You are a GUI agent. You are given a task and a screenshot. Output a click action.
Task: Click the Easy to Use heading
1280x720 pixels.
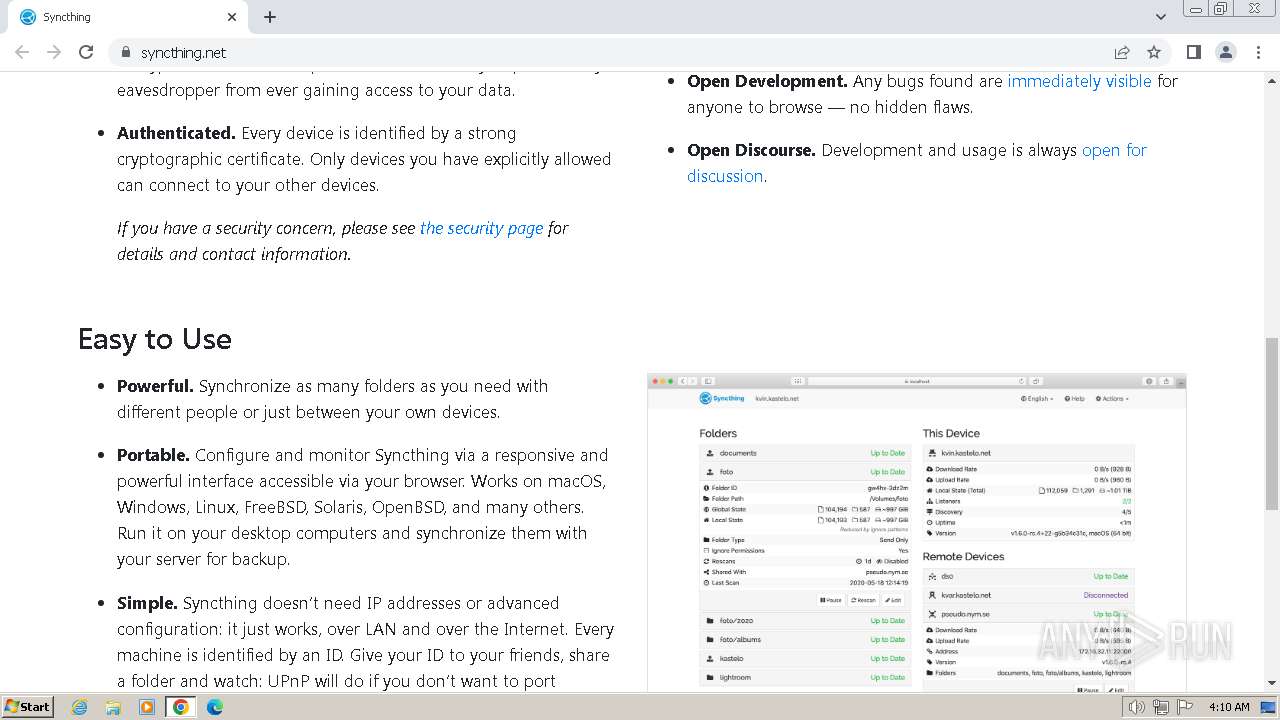(x=155, y=339)
